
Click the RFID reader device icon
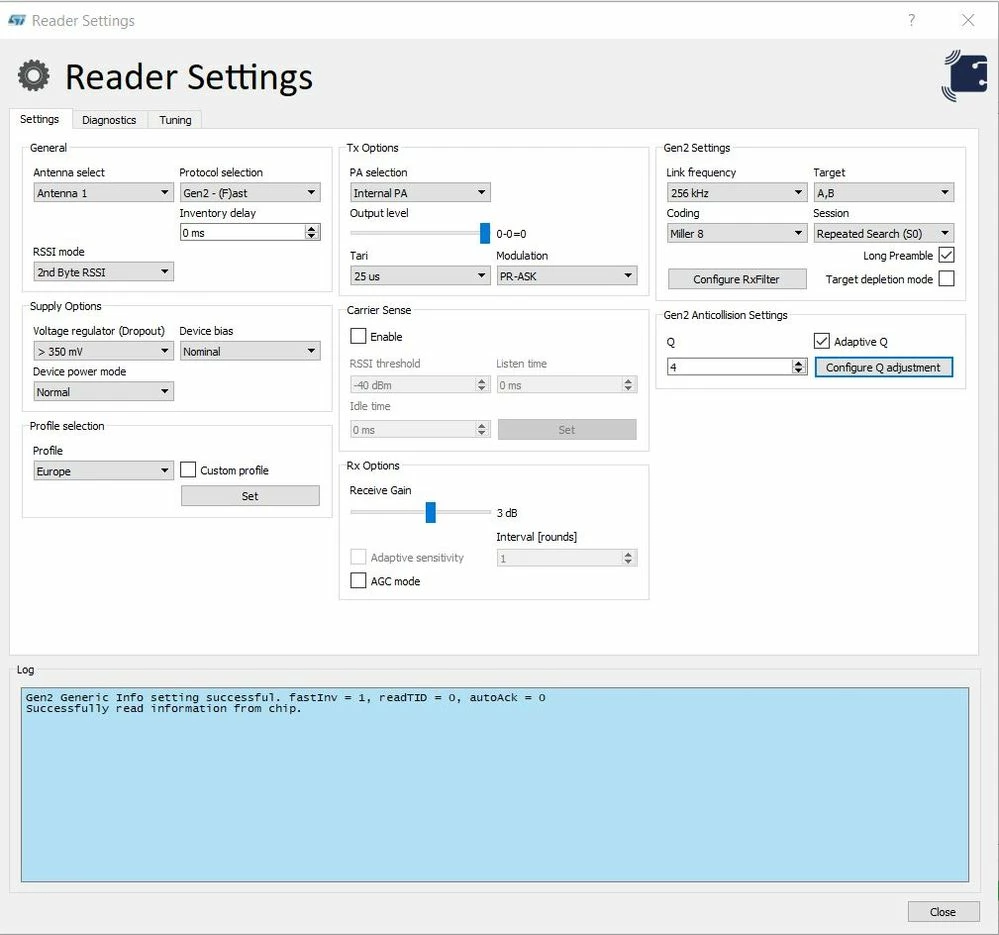pos(965,76)
